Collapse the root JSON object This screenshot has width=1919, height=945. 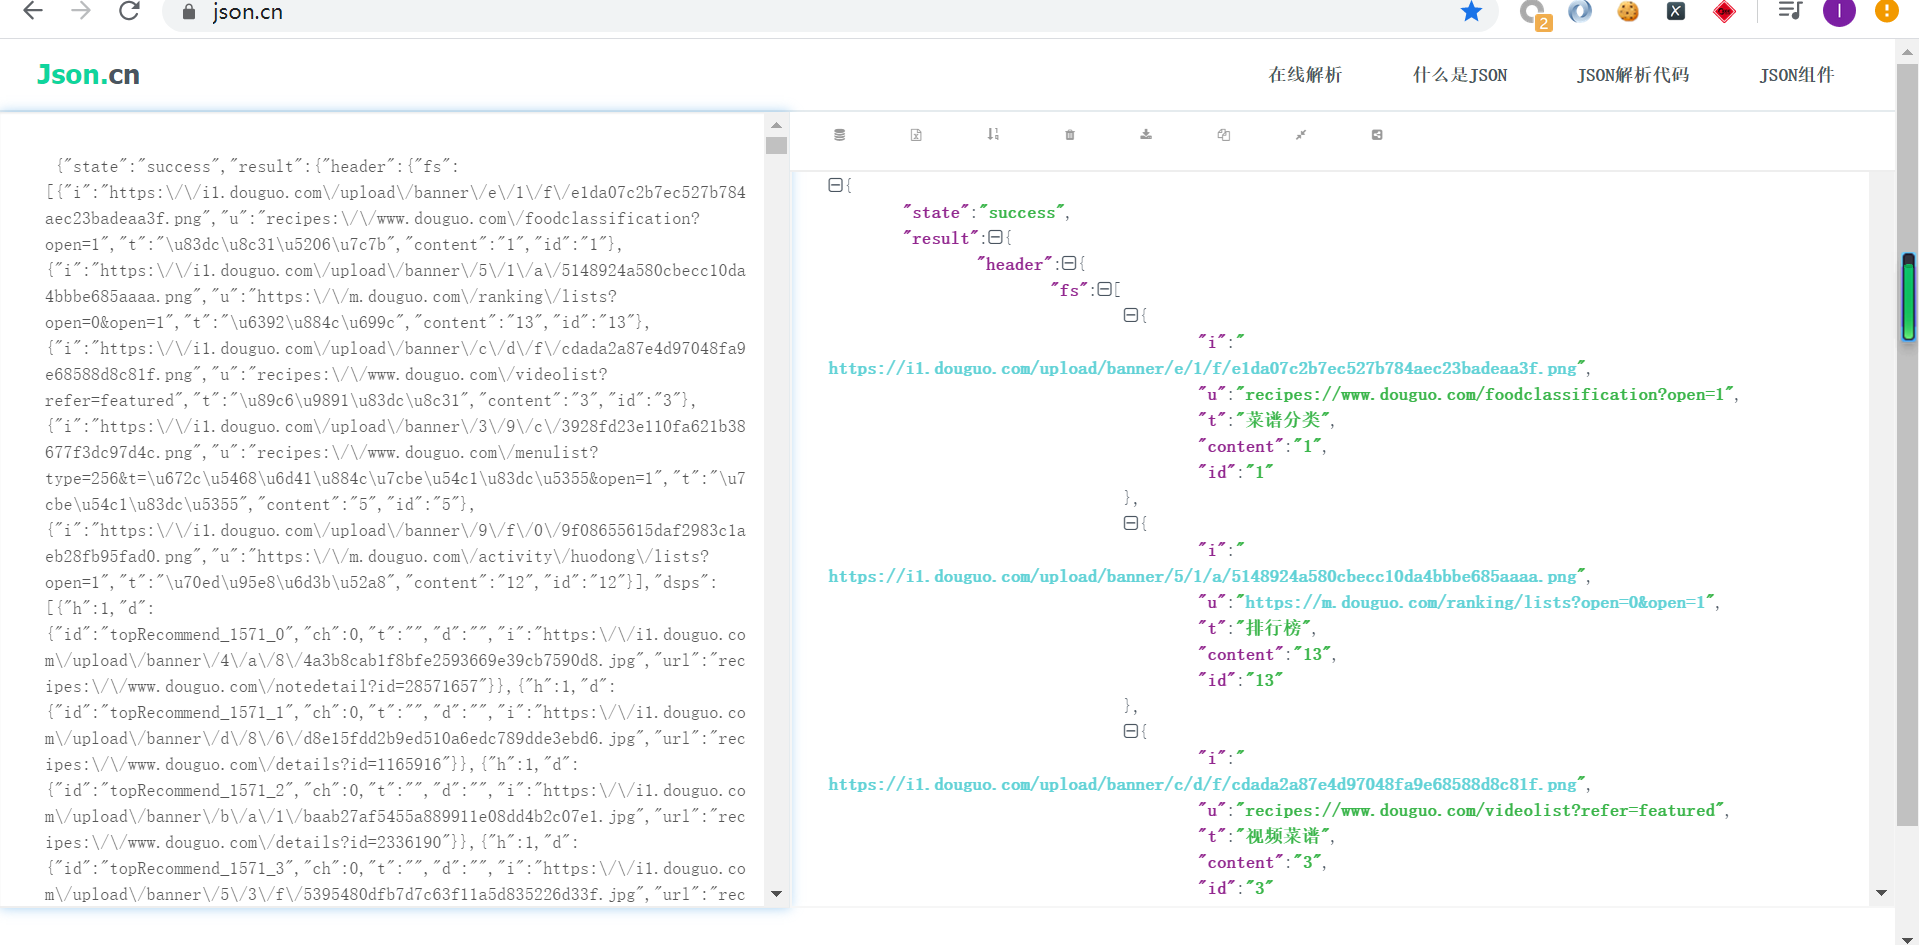point(835,185)
